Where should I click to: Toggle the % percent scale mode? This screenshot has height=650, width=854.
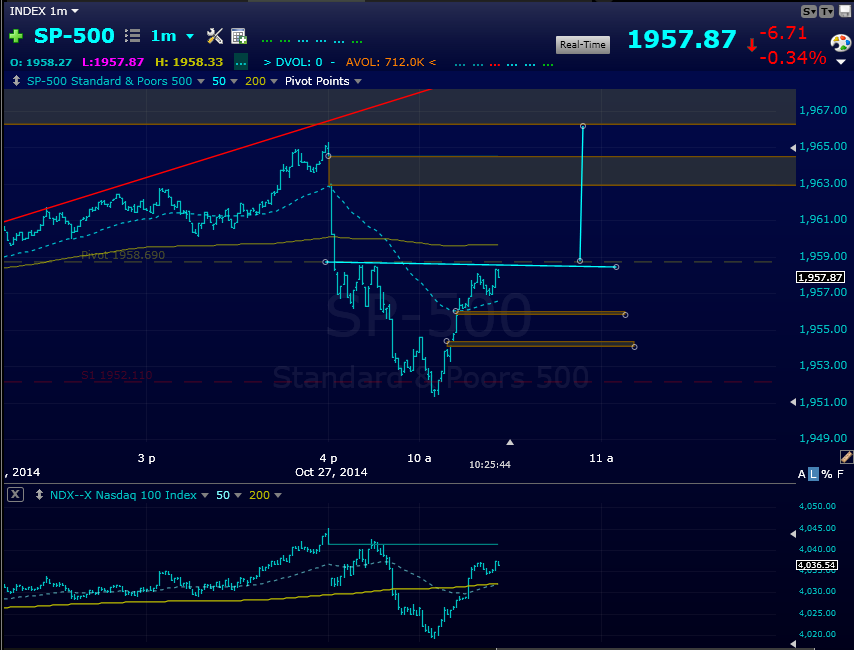coord(827,474)
